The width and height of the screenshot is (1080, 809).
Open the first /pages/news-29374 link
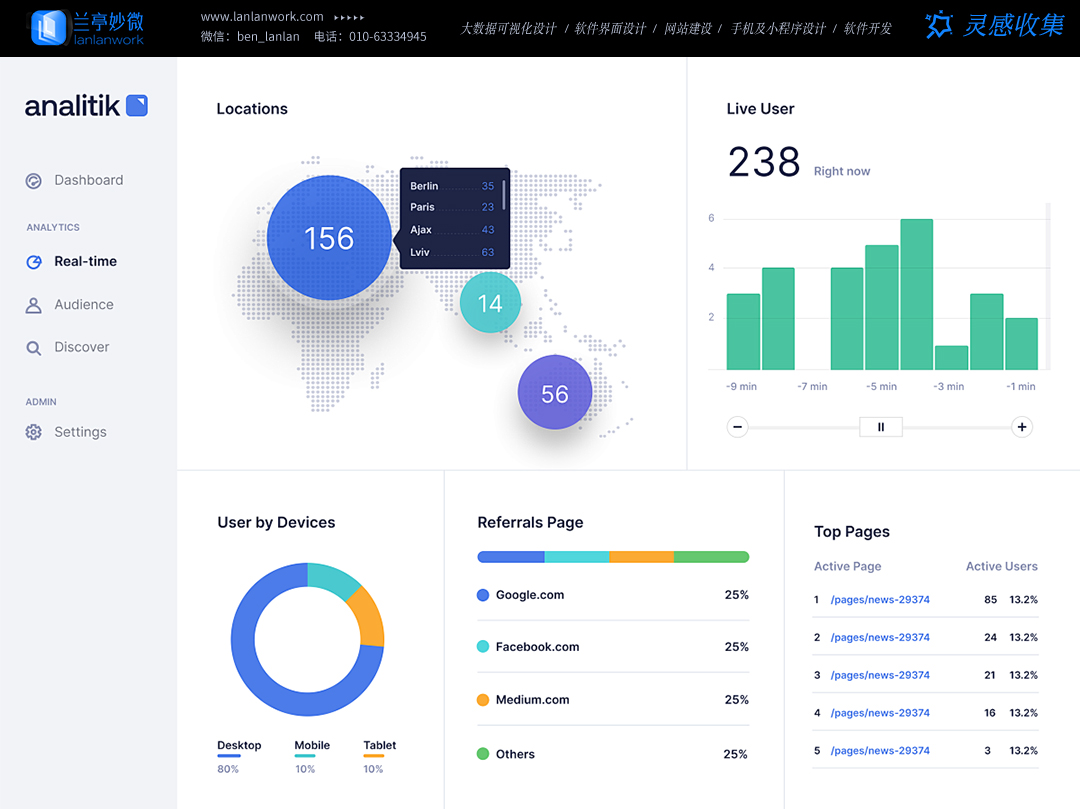click(x=880, y=600)
